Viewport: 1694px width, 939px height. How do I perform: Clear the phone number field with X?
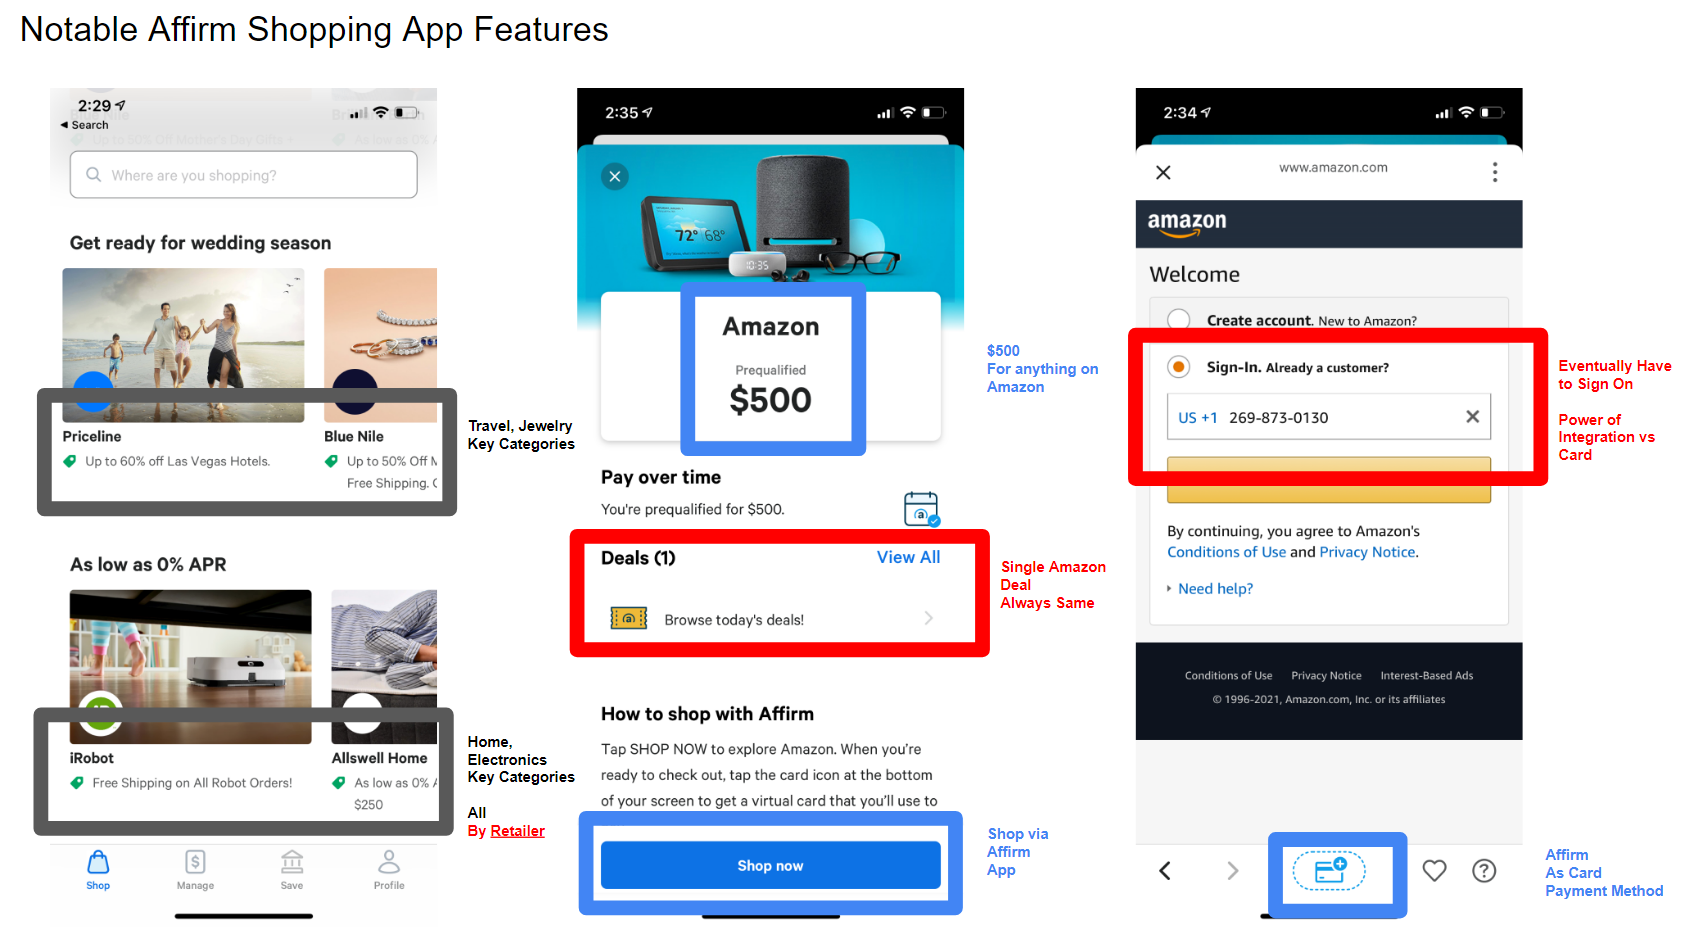(1472, 417)
